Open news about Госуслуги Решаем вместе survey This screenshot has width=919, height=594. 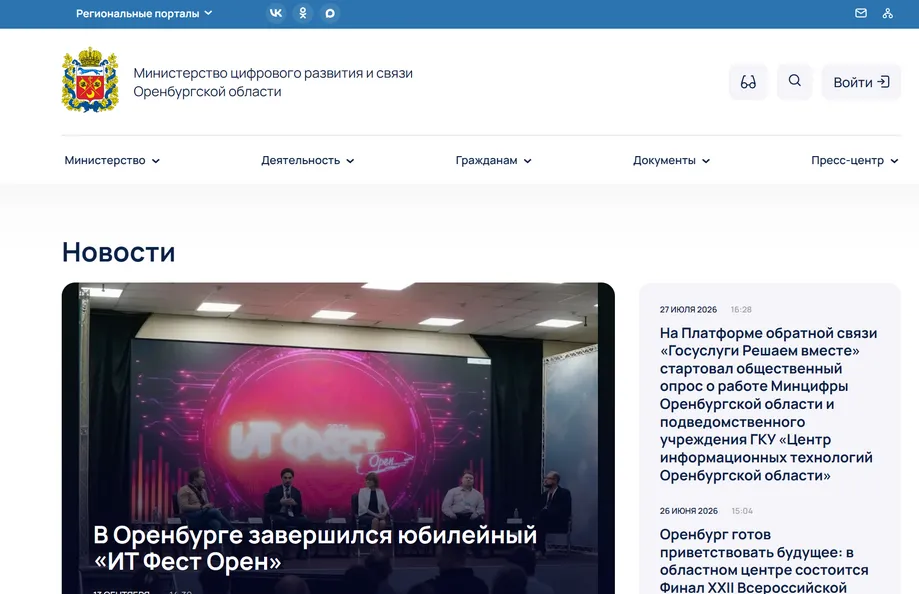click(x=768, y=404)
